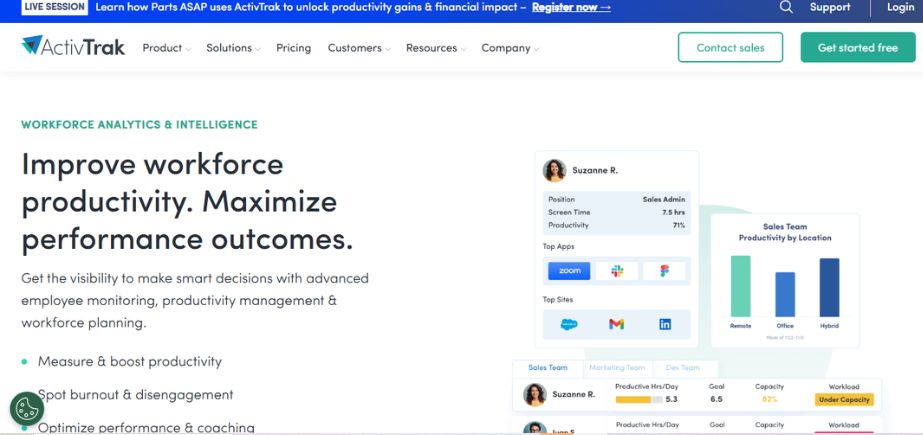Click the Slack app icon

617,271
